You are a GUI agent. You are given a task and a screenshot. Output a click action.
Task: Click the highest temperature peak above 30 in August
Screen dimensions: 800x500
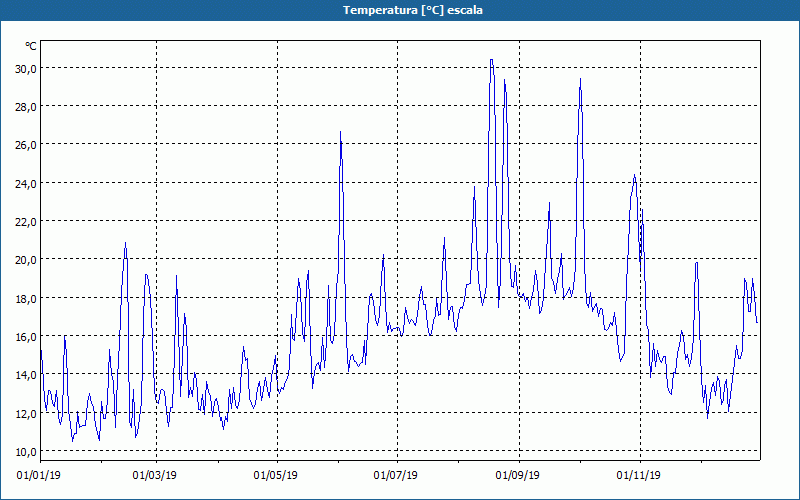491,60
